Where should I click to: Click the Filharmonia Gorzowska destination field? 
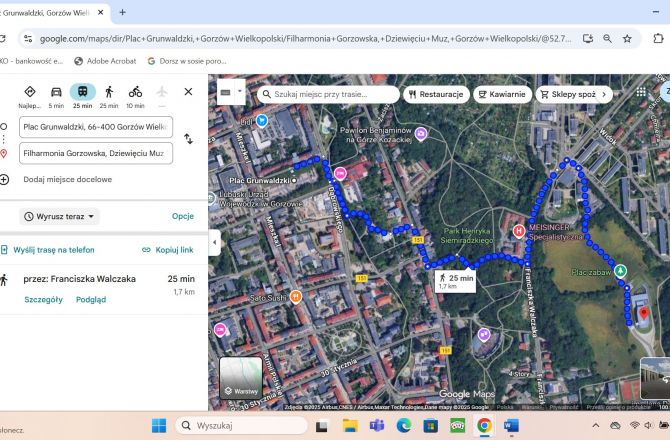point(96,153)
